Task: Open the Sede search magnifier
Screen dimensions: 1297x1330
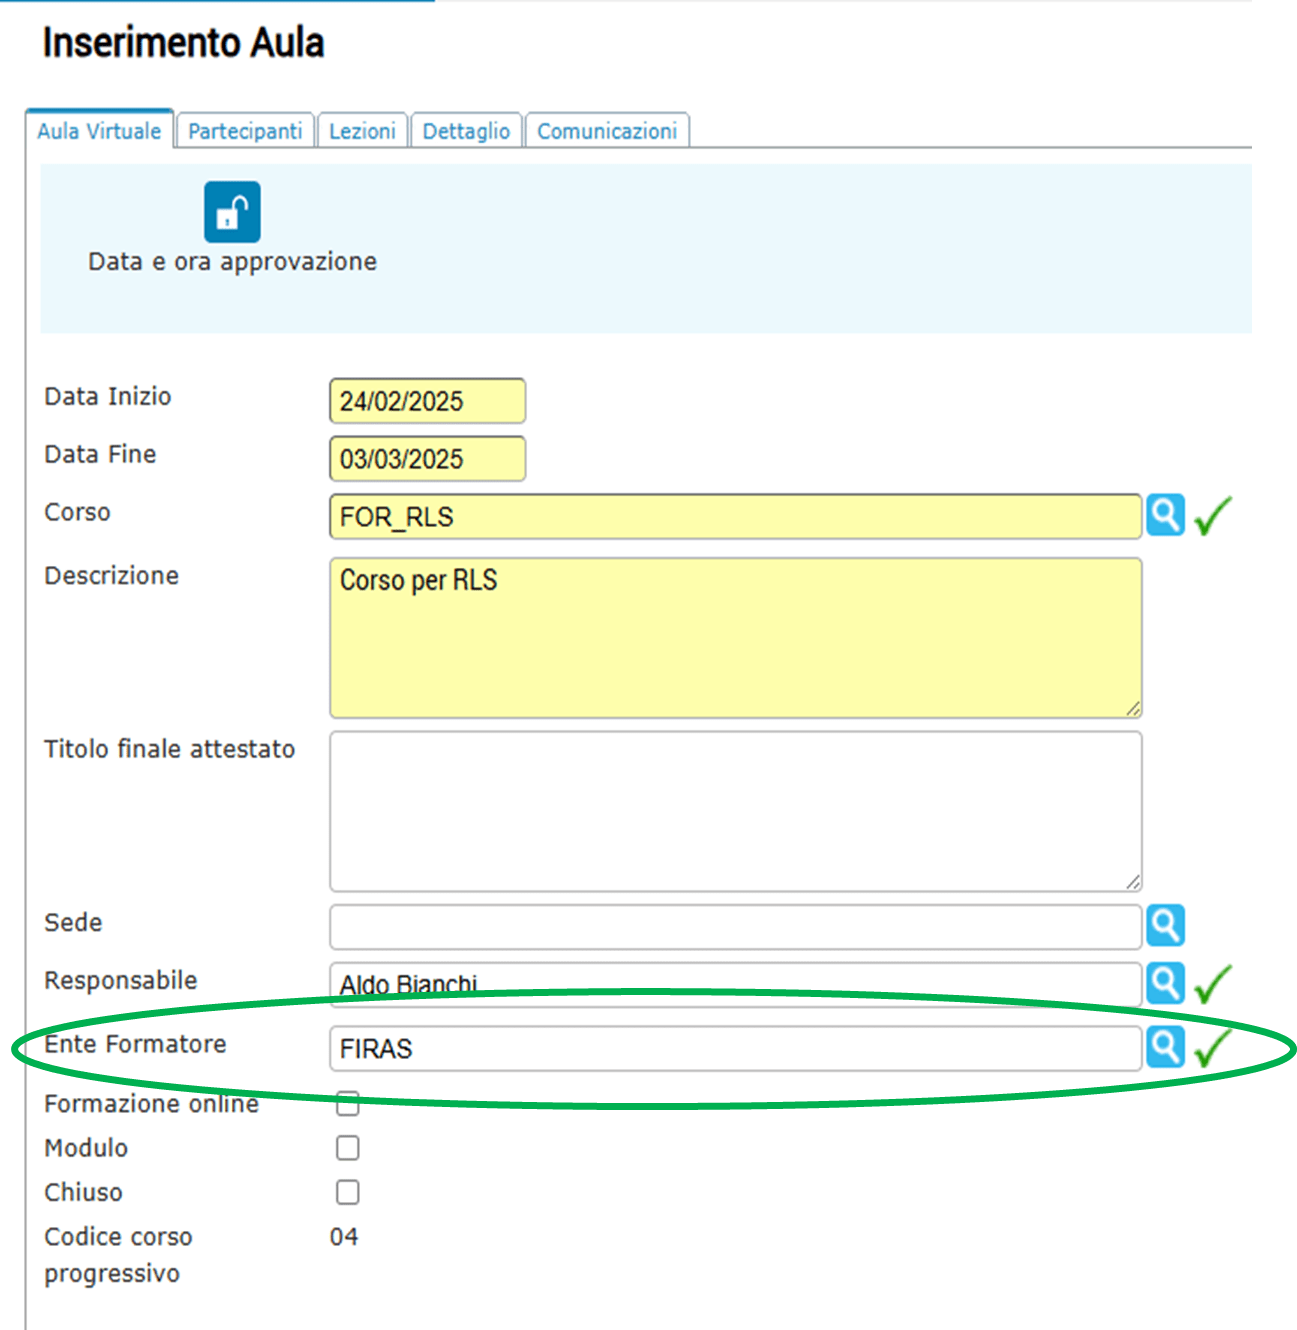Action: 1165,925
